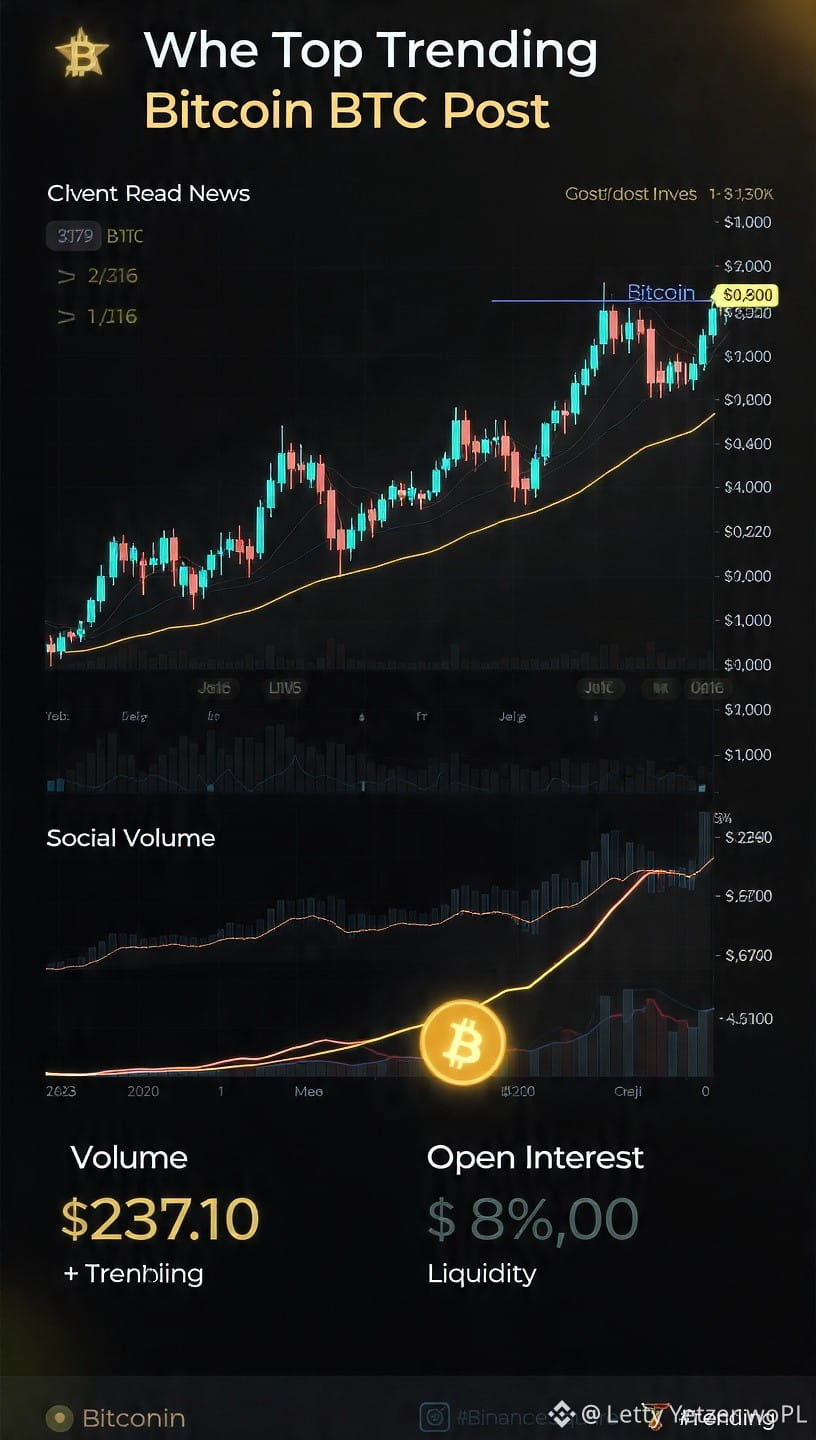This screenshot has width=816, height=1440.
Task: Click the $ 2290 Social Volume axis label
Action: [749, 838]
